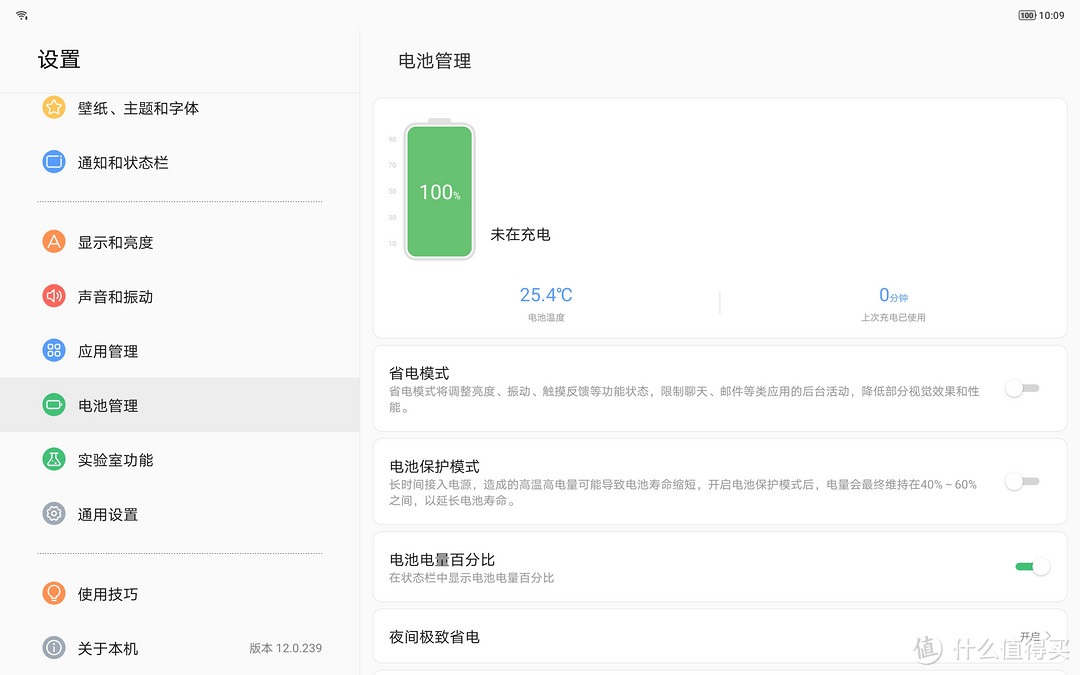Image resolution: width=1080 pixels, height=675 pixels.
Task: Click the large green battery graphic
Action: tap(439, 189)
